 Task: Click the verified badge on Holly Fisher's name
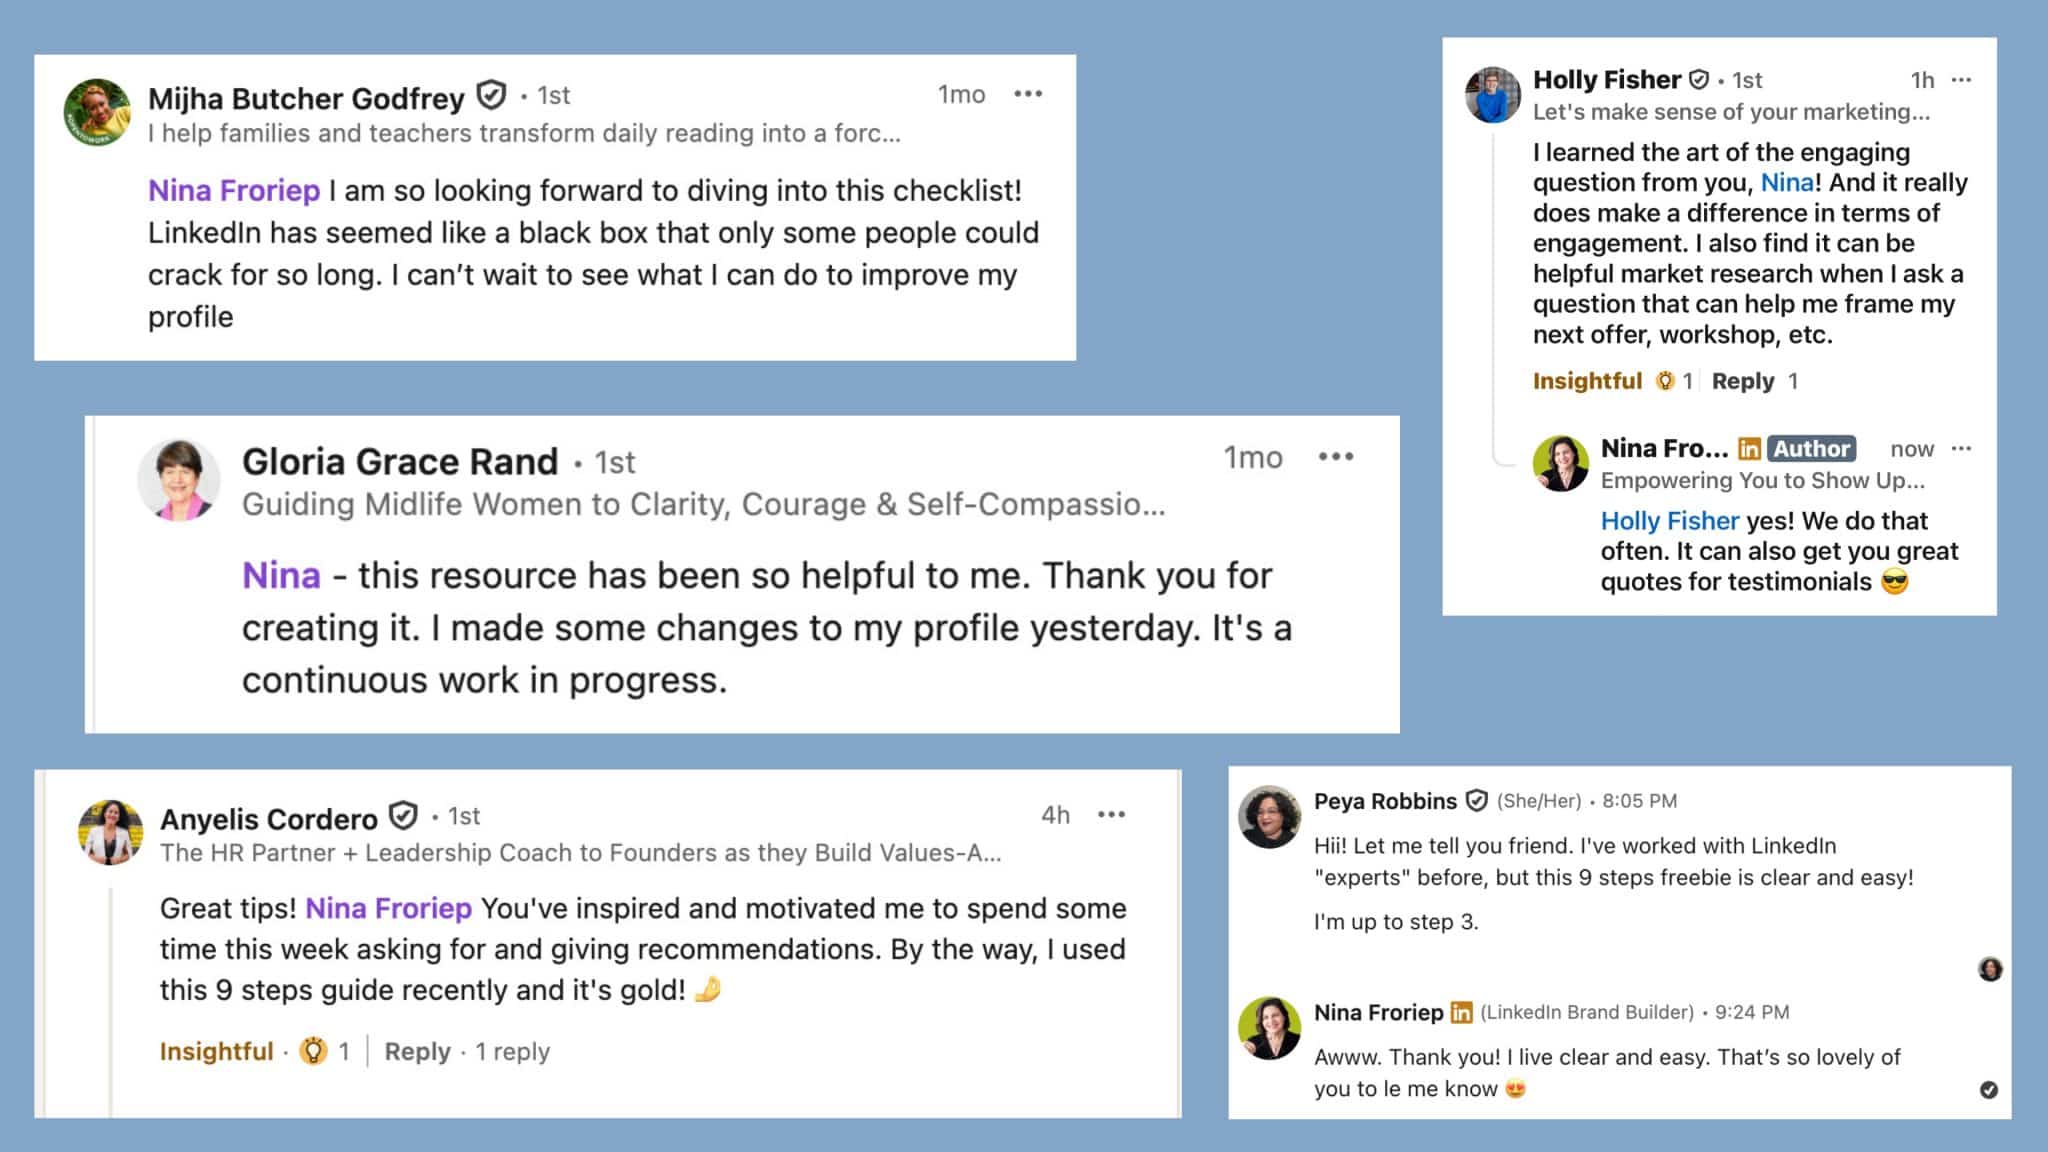coord(1699,80)
